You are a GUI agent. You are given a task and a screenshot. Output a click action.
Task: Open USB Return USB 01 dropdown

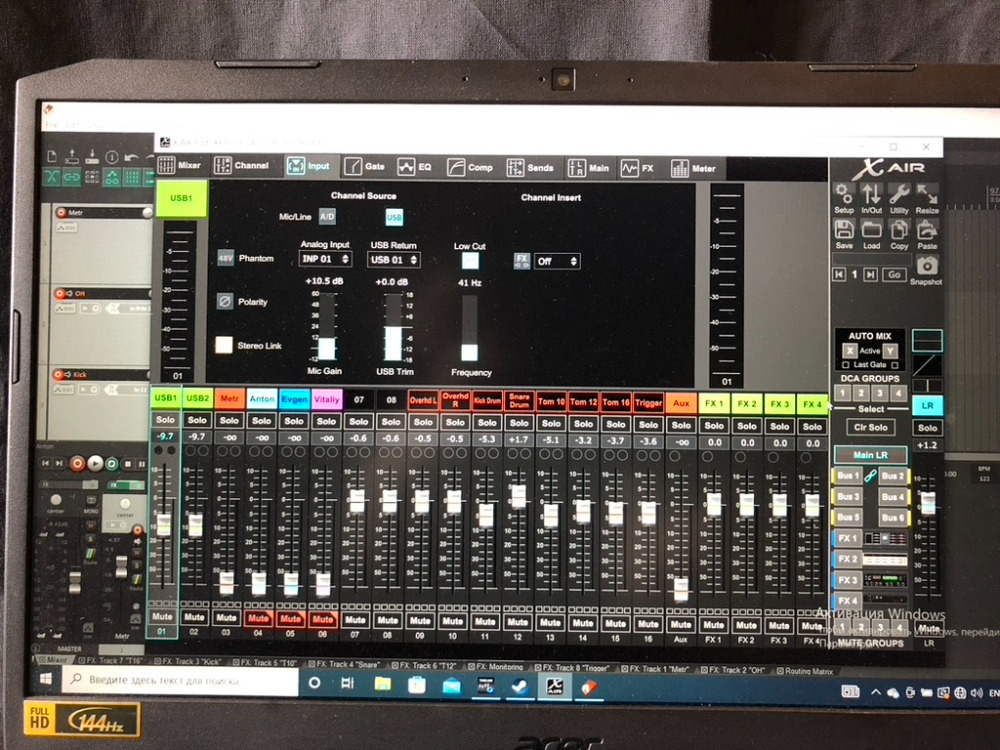click(393, 260)
